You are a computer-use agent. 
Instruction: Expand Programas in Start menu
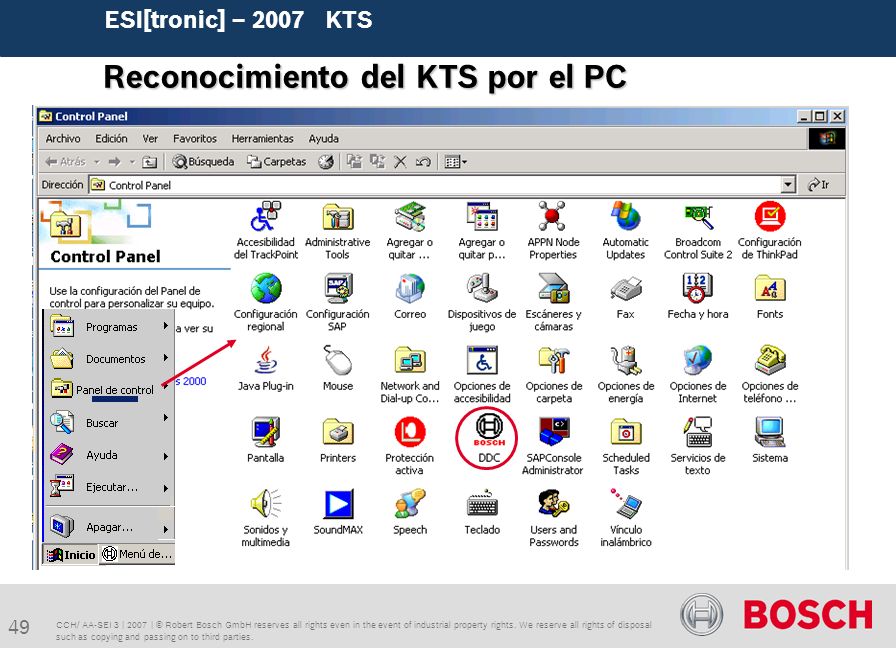point(109,327)
